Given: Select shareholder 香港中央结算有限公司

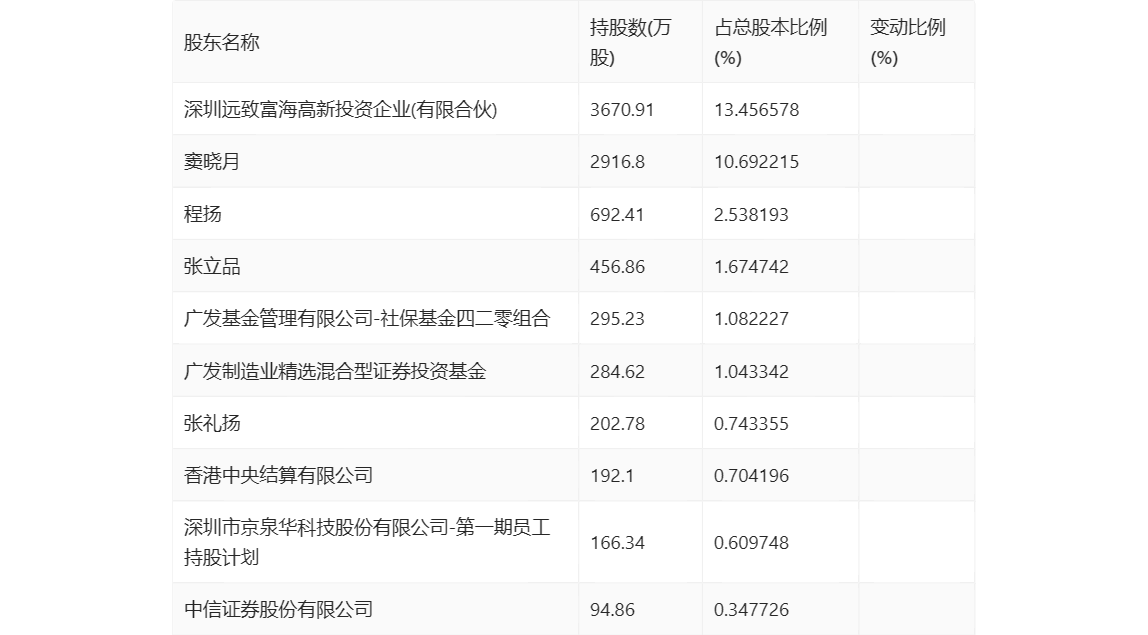Looking at the screenshot, I should click(x=278, y=475).
